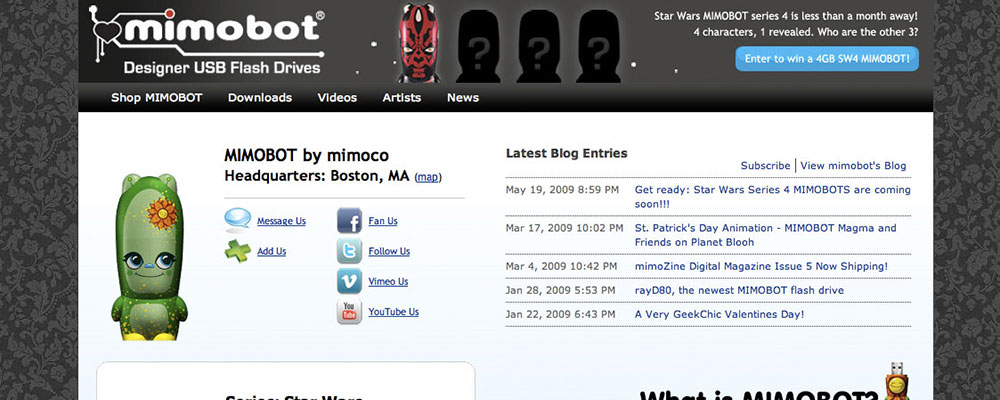Viewport: 1000px width, 400px height.
Task: Click the Facebook icon
Action: (349, 221)
